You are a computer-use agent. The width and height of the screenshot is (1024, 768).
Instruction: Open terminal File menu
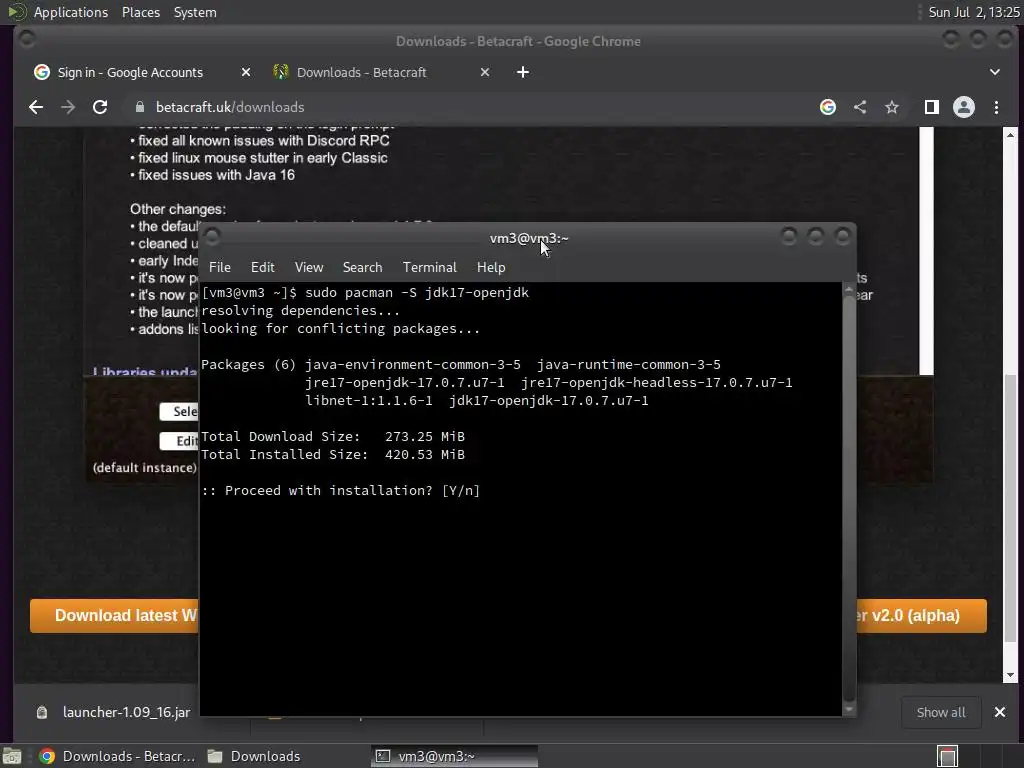[x=219, y=268]
